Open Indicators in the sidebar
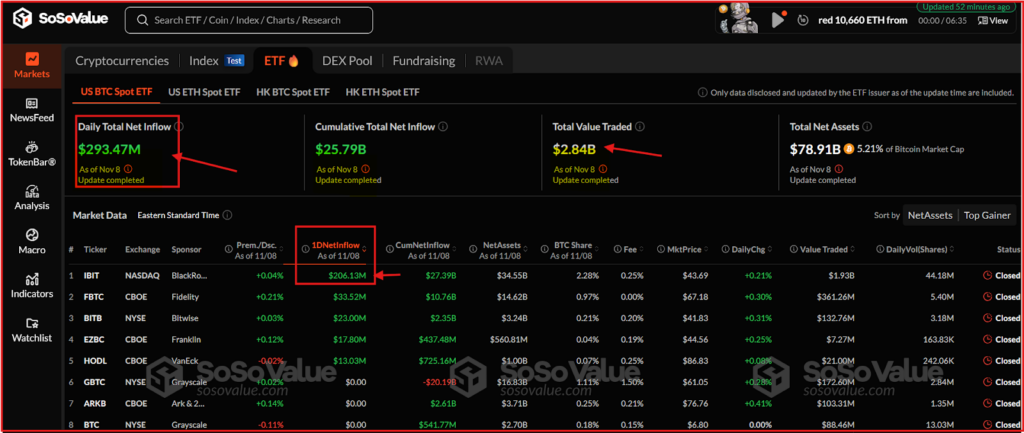 32,286
